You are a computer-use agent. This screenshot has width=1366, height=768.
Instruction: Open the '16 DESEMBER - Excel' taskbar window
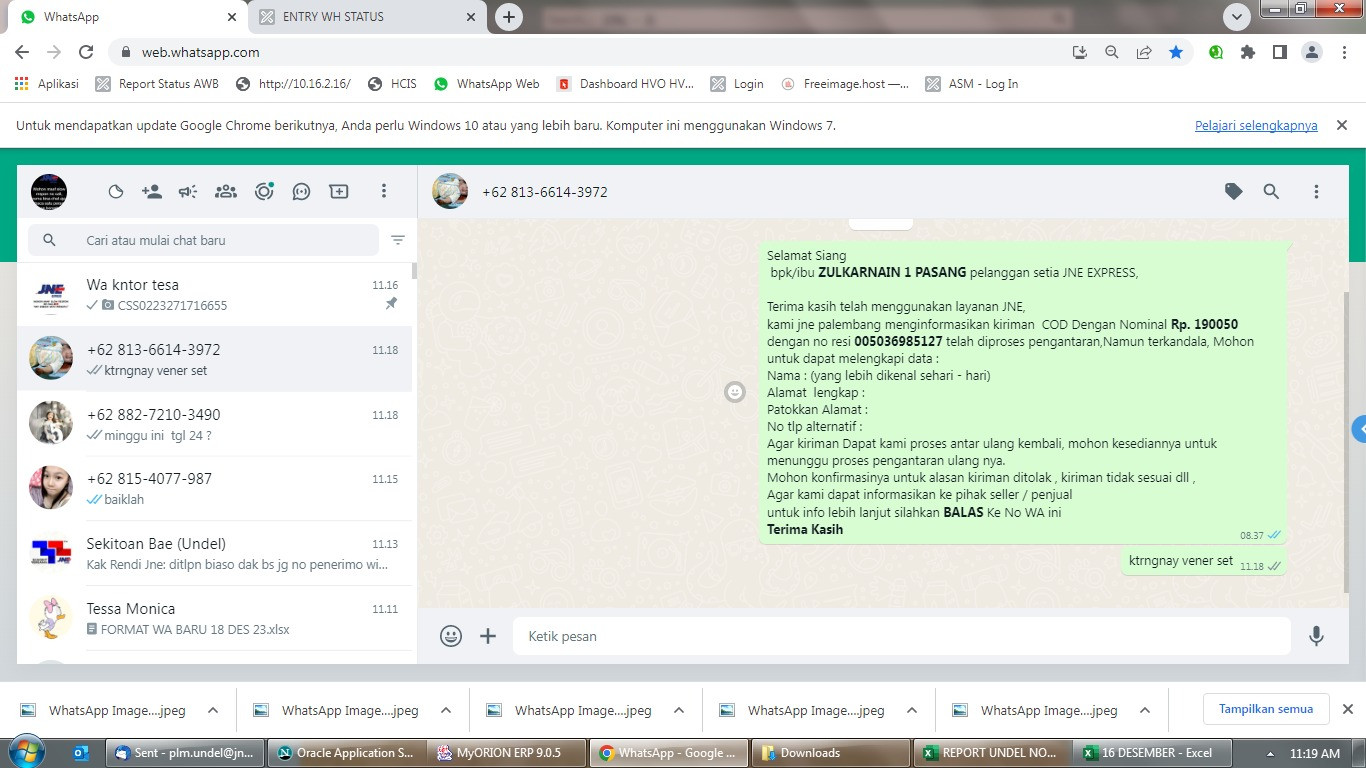(x=1153, y=753)
